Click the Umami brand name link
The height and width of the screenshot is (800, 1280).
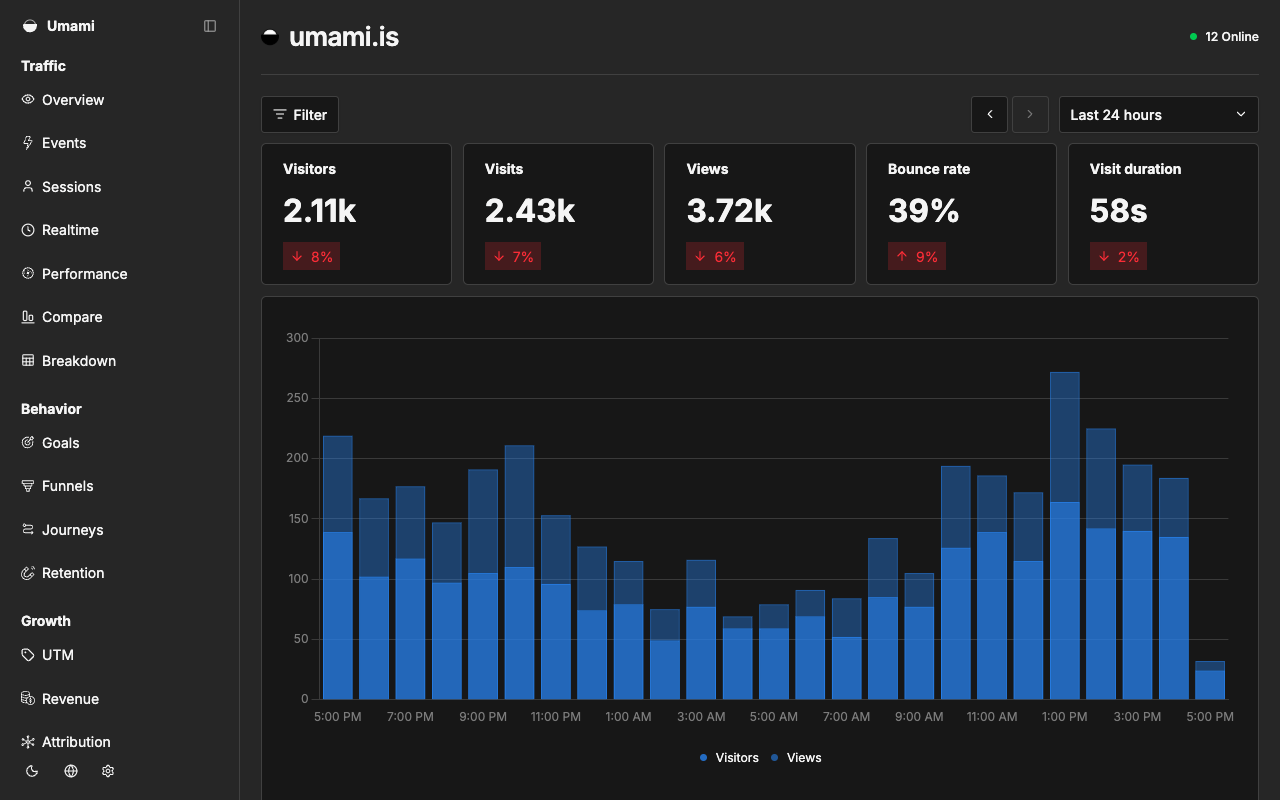pyautogui.click(x=71, y=26)
